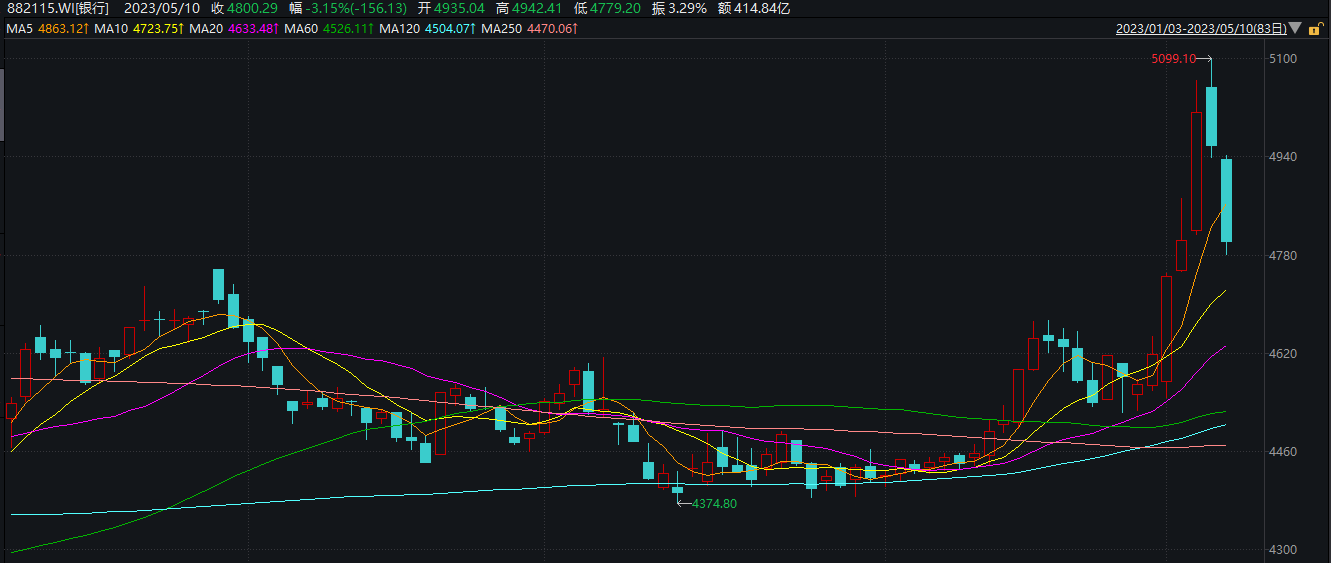Select the MA120 4504.07 indicator label
Image resolution: width=1331 pixels, height=563 pixels.
point(428,29)
